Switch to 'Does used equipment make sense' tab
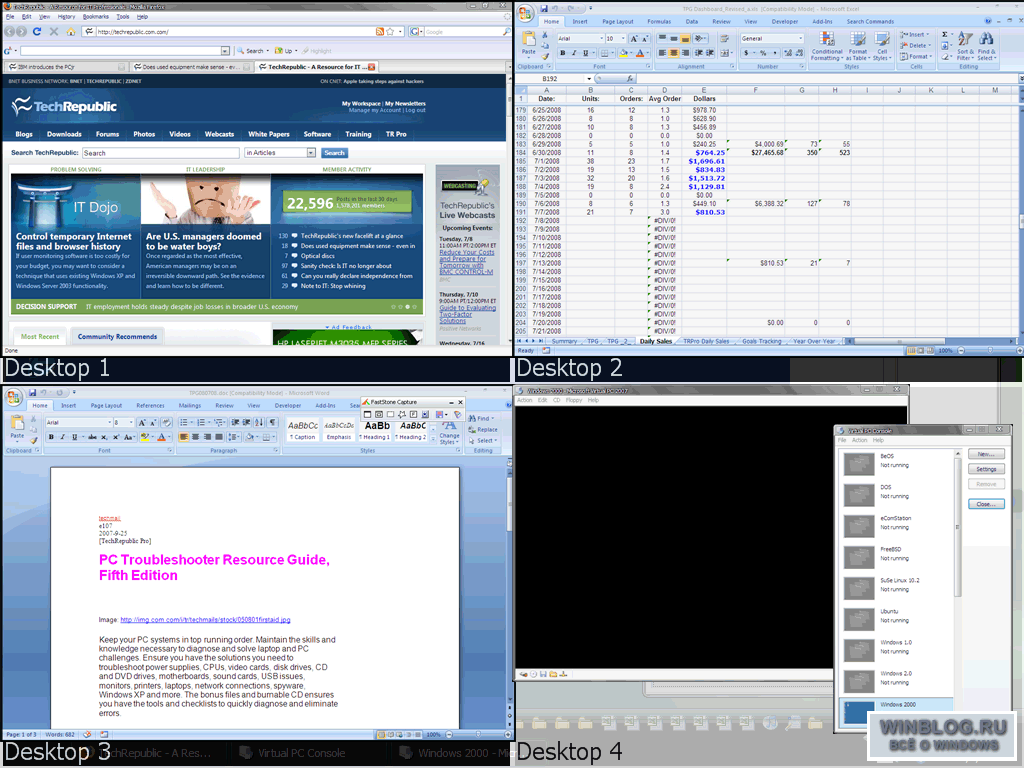Viewport: 1024px width, 768px height. point(191,67)
